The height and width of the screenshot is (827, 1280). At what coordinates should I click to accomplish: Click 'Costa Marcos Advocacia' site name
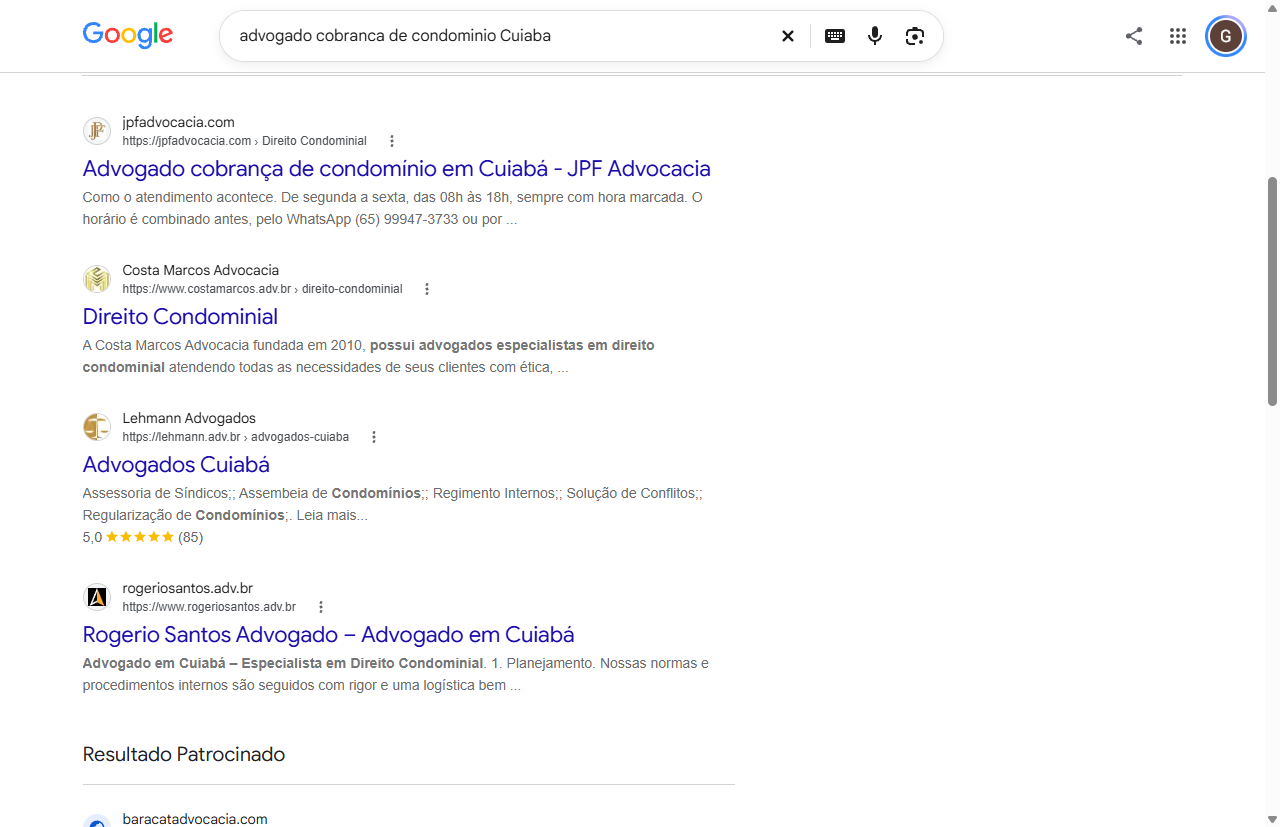[x=201, y=270]
